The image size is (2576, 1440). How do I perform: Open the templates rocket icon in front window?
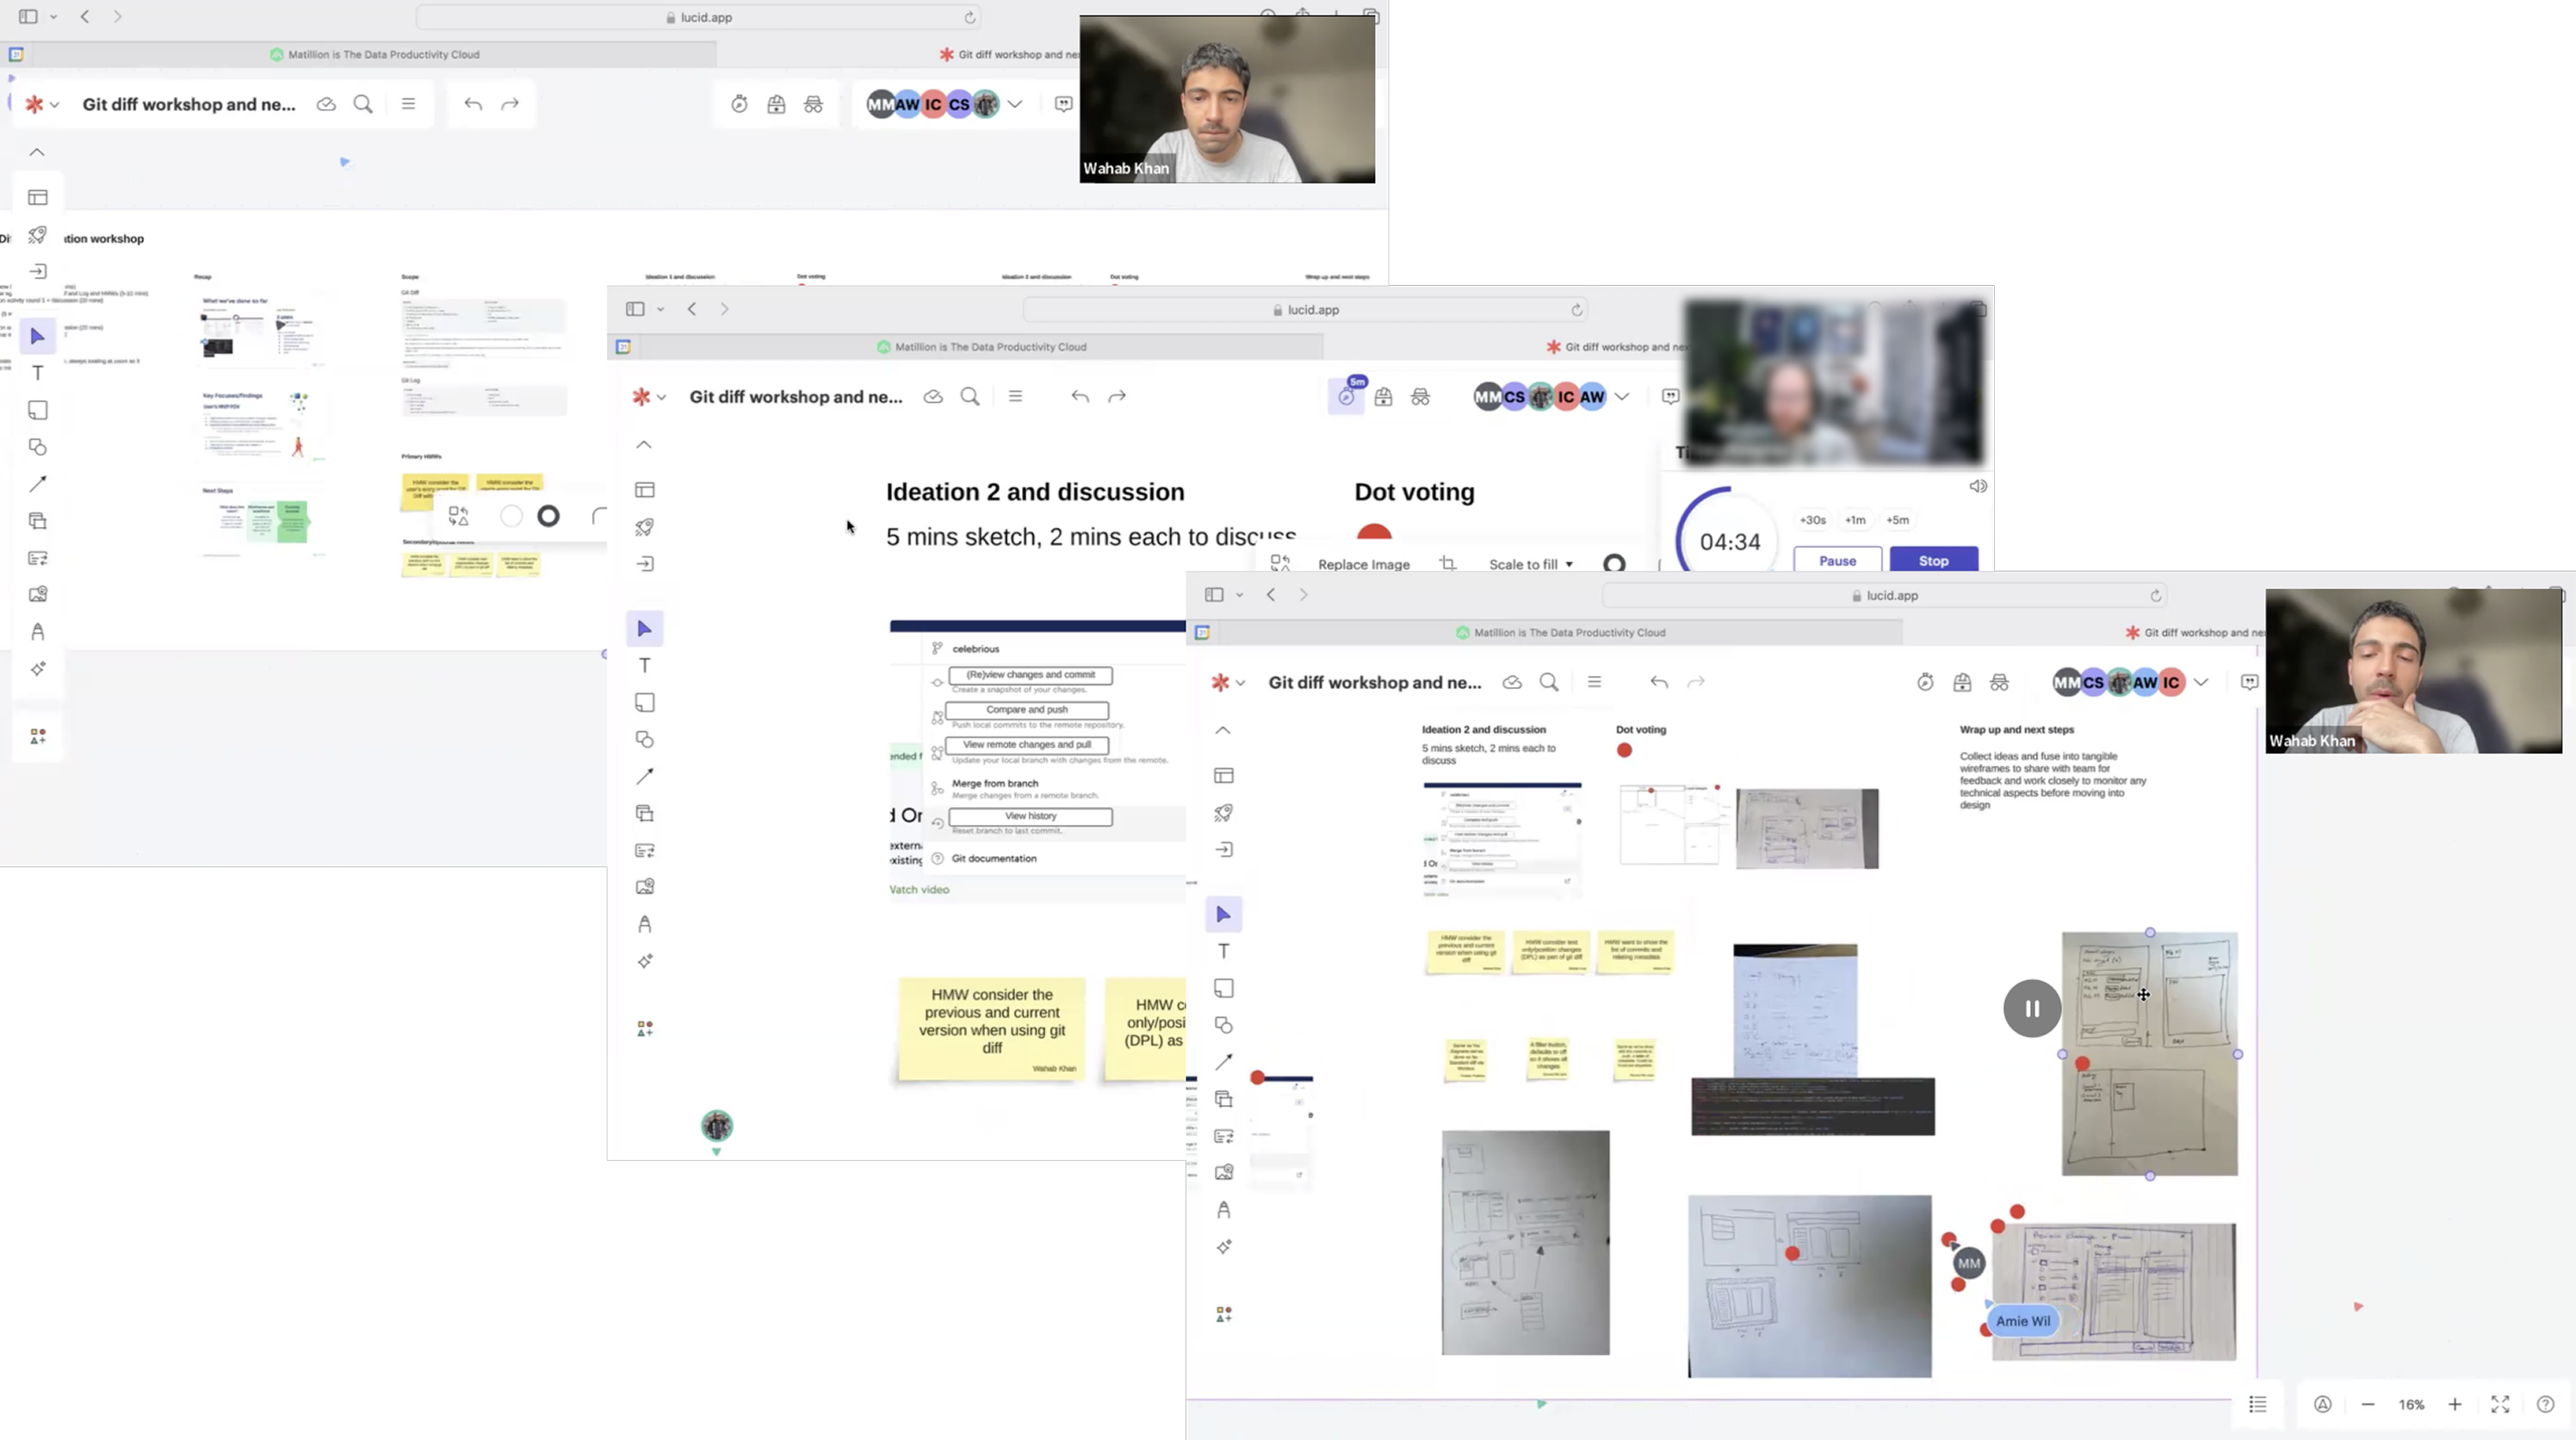(x=1223, y=813)
